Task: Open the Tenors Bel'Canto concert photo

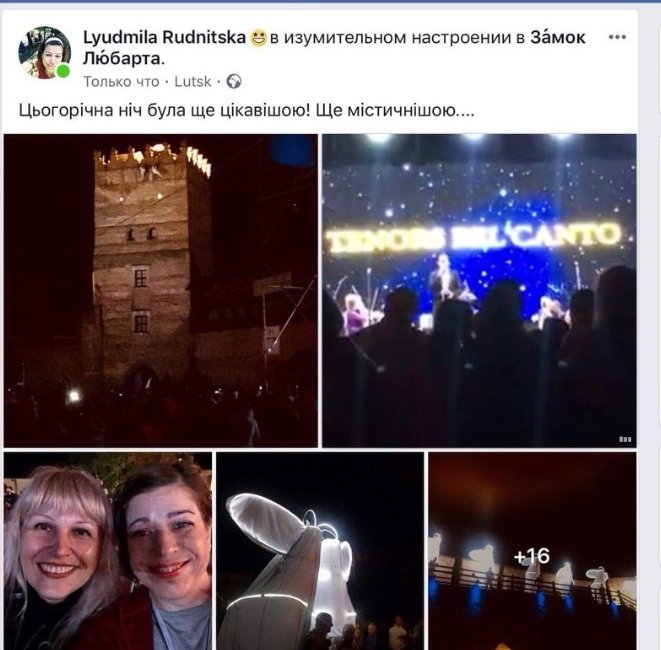Action: [x=479, y=290]
